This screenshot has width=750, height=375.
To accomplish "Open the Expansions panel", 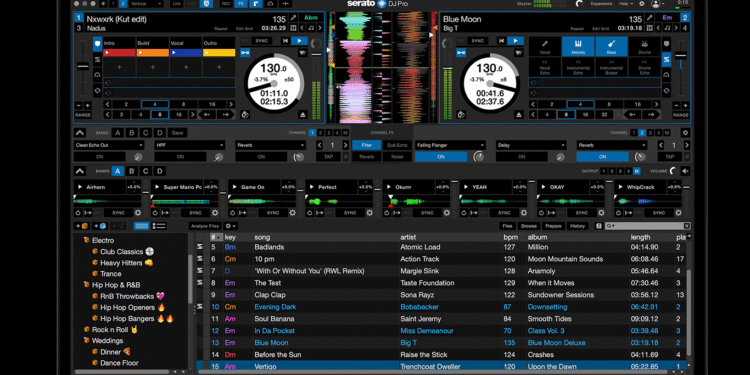I will 601,4.
